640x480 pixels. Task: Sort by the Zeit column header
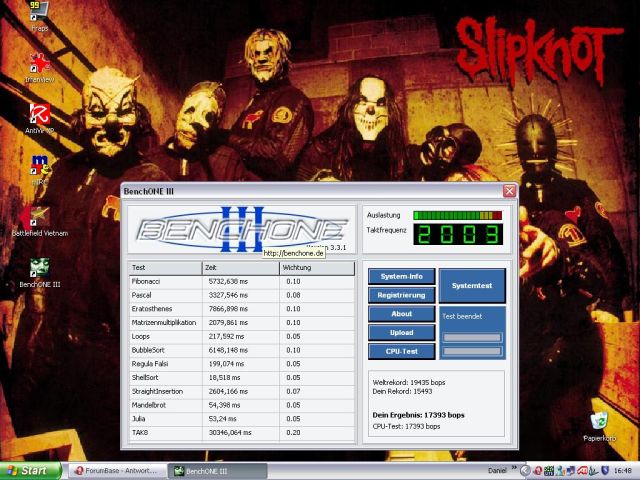[240, 268]
